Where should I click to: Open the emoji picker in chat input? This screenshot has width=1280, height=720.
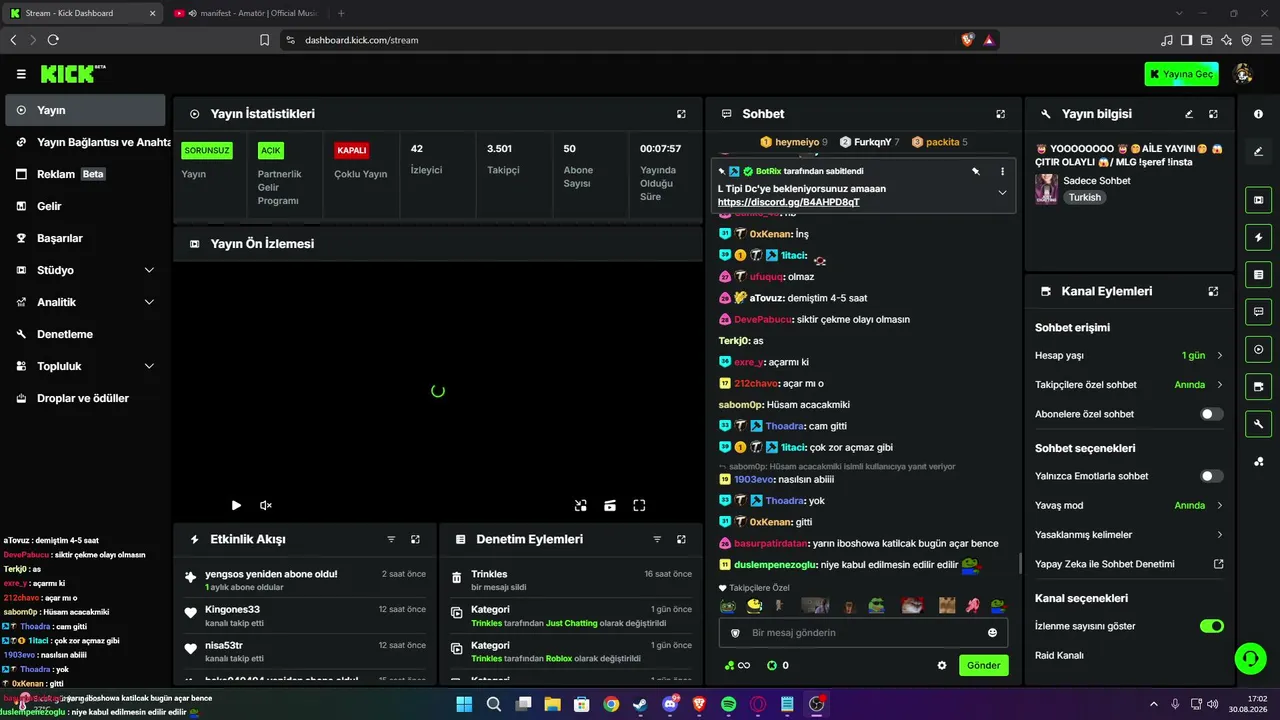click(992, 633)
